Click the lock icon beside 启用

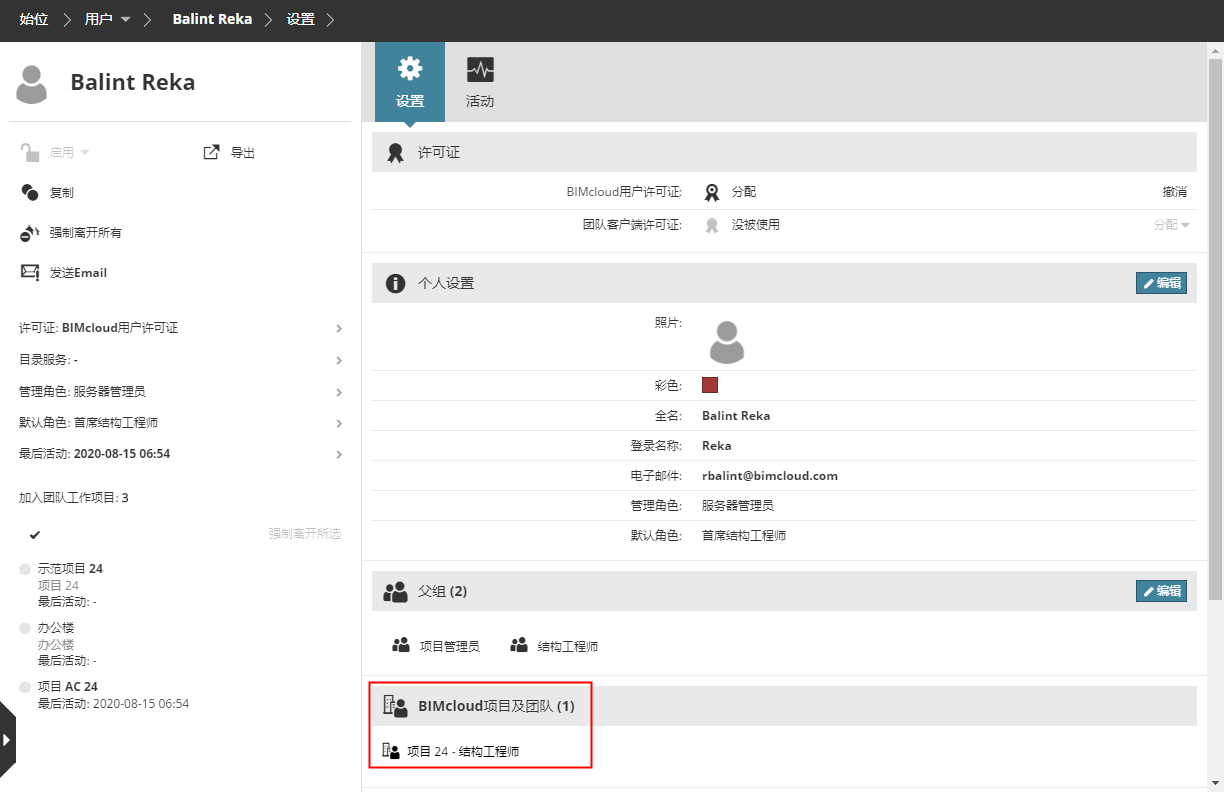(x=30, y=152)
